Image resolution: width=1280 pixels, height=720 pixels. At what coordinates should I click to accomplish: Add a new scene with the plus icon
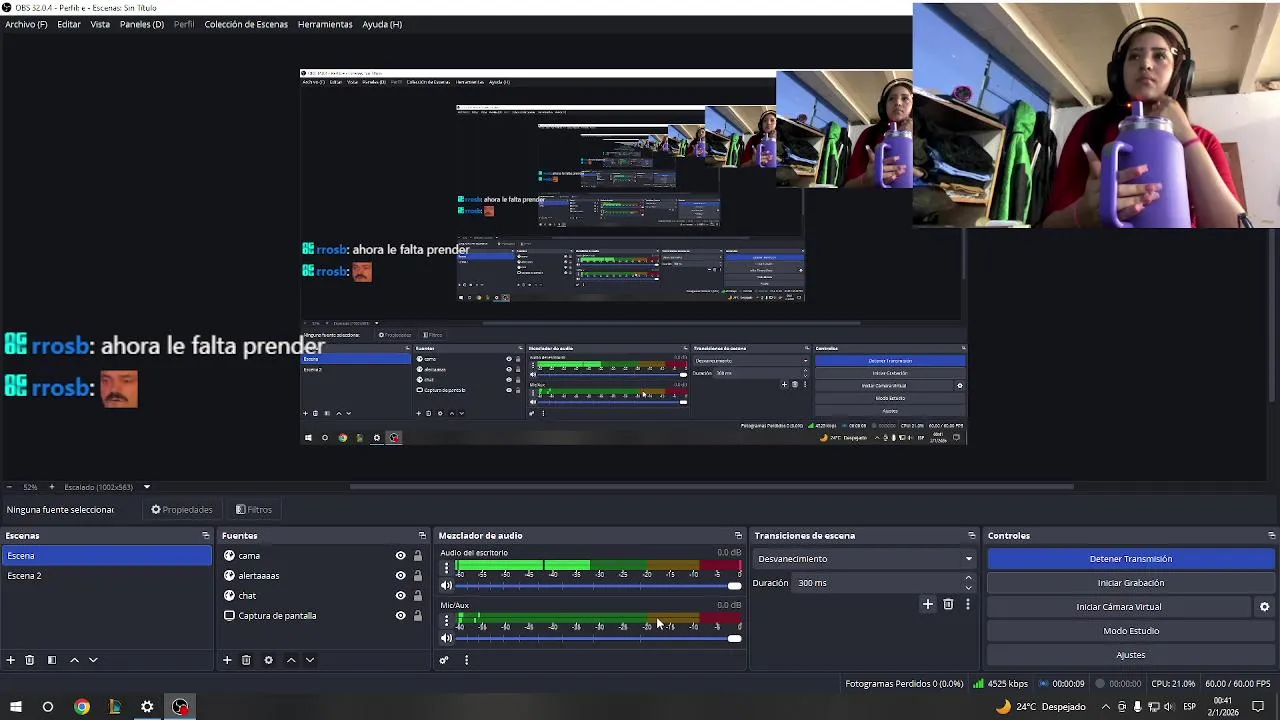11,660
